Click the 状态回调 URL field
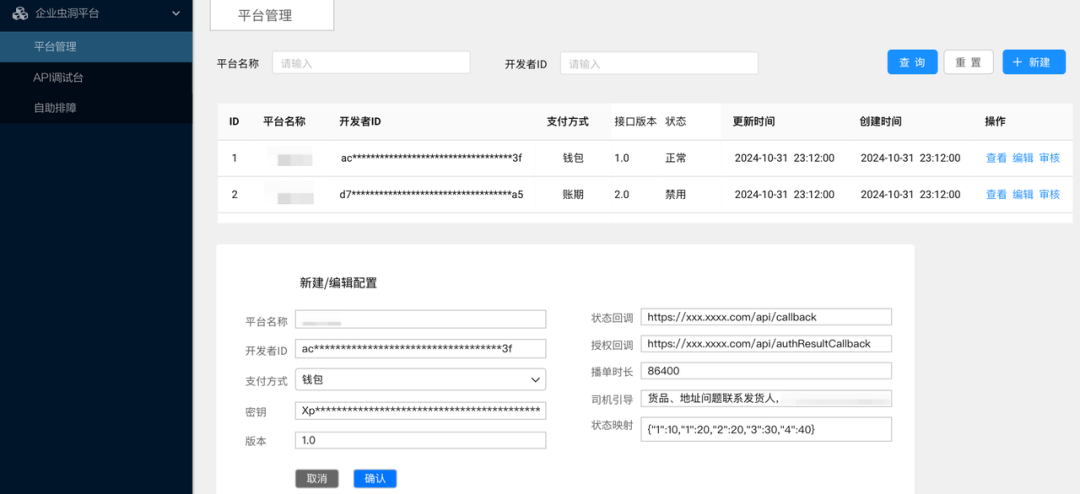Screen dimensions: 1080x494 [x=766, y=317]
